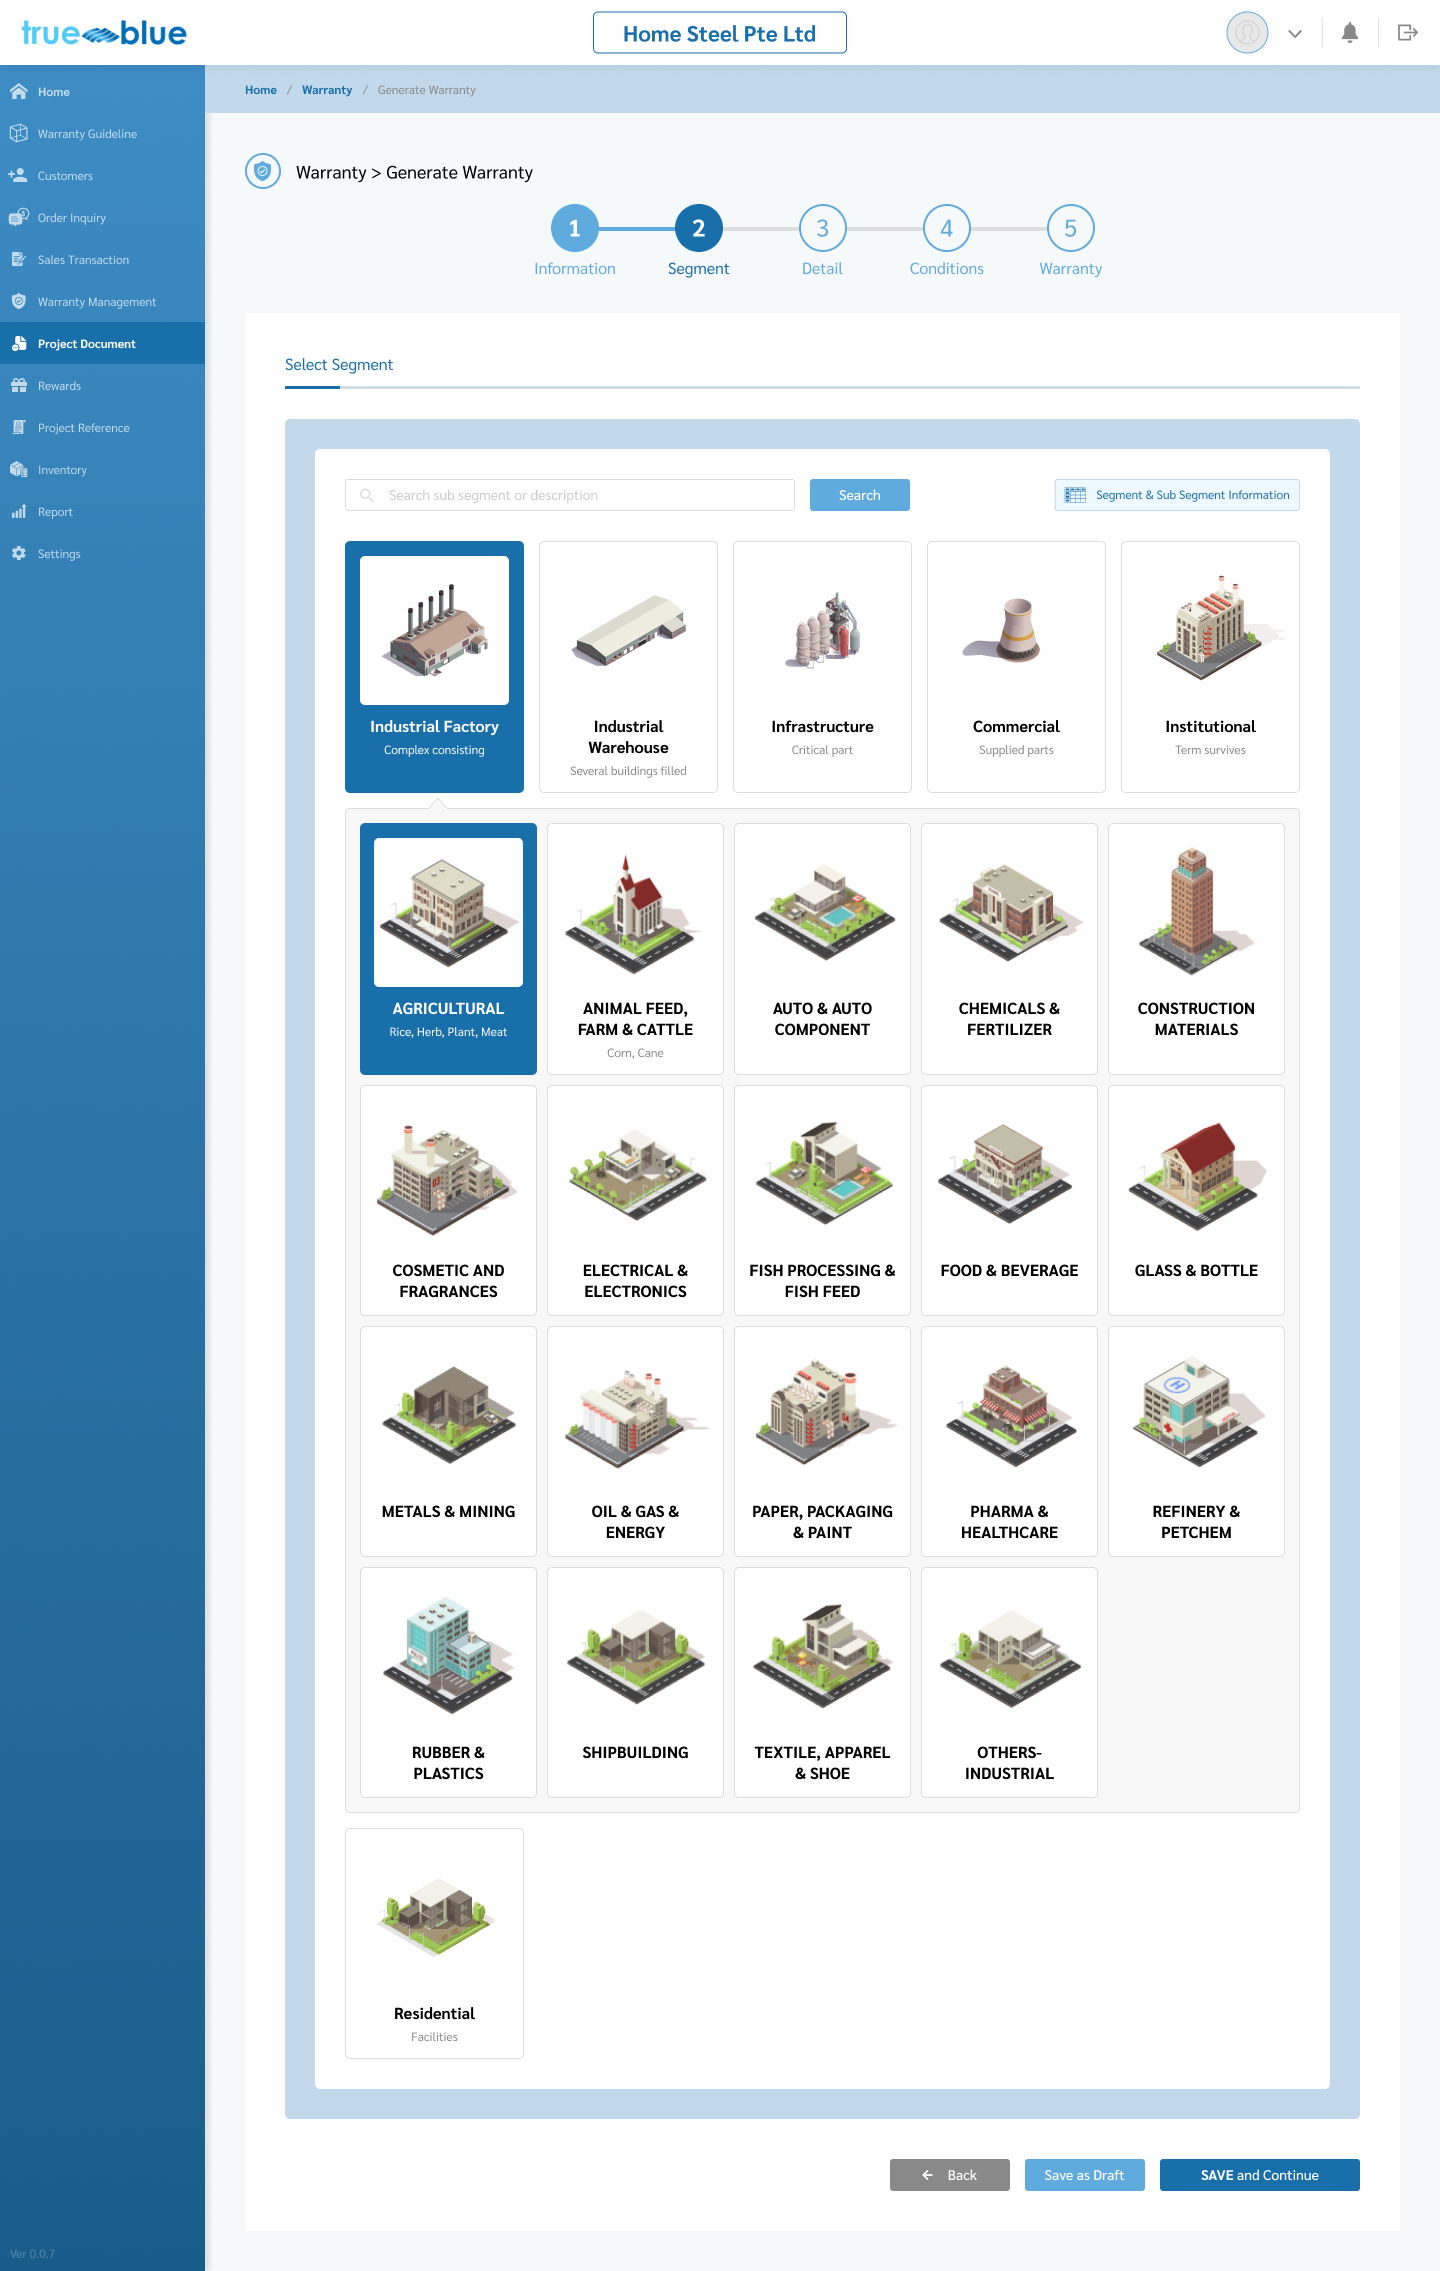The image size is (1440, 2271).
Task: Open Sales Transaction from the sidebar
Action: (x=83, y=260)
